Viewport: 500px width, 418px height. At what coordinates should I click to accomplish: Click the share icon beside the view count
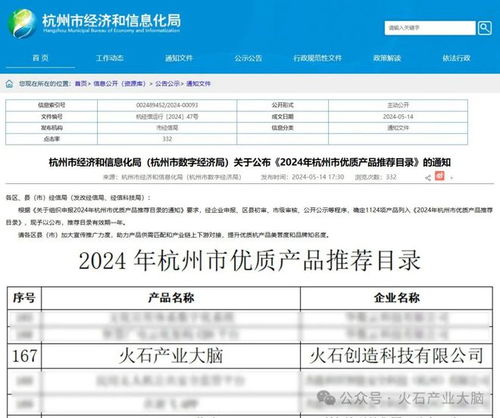tap(428, 178)
